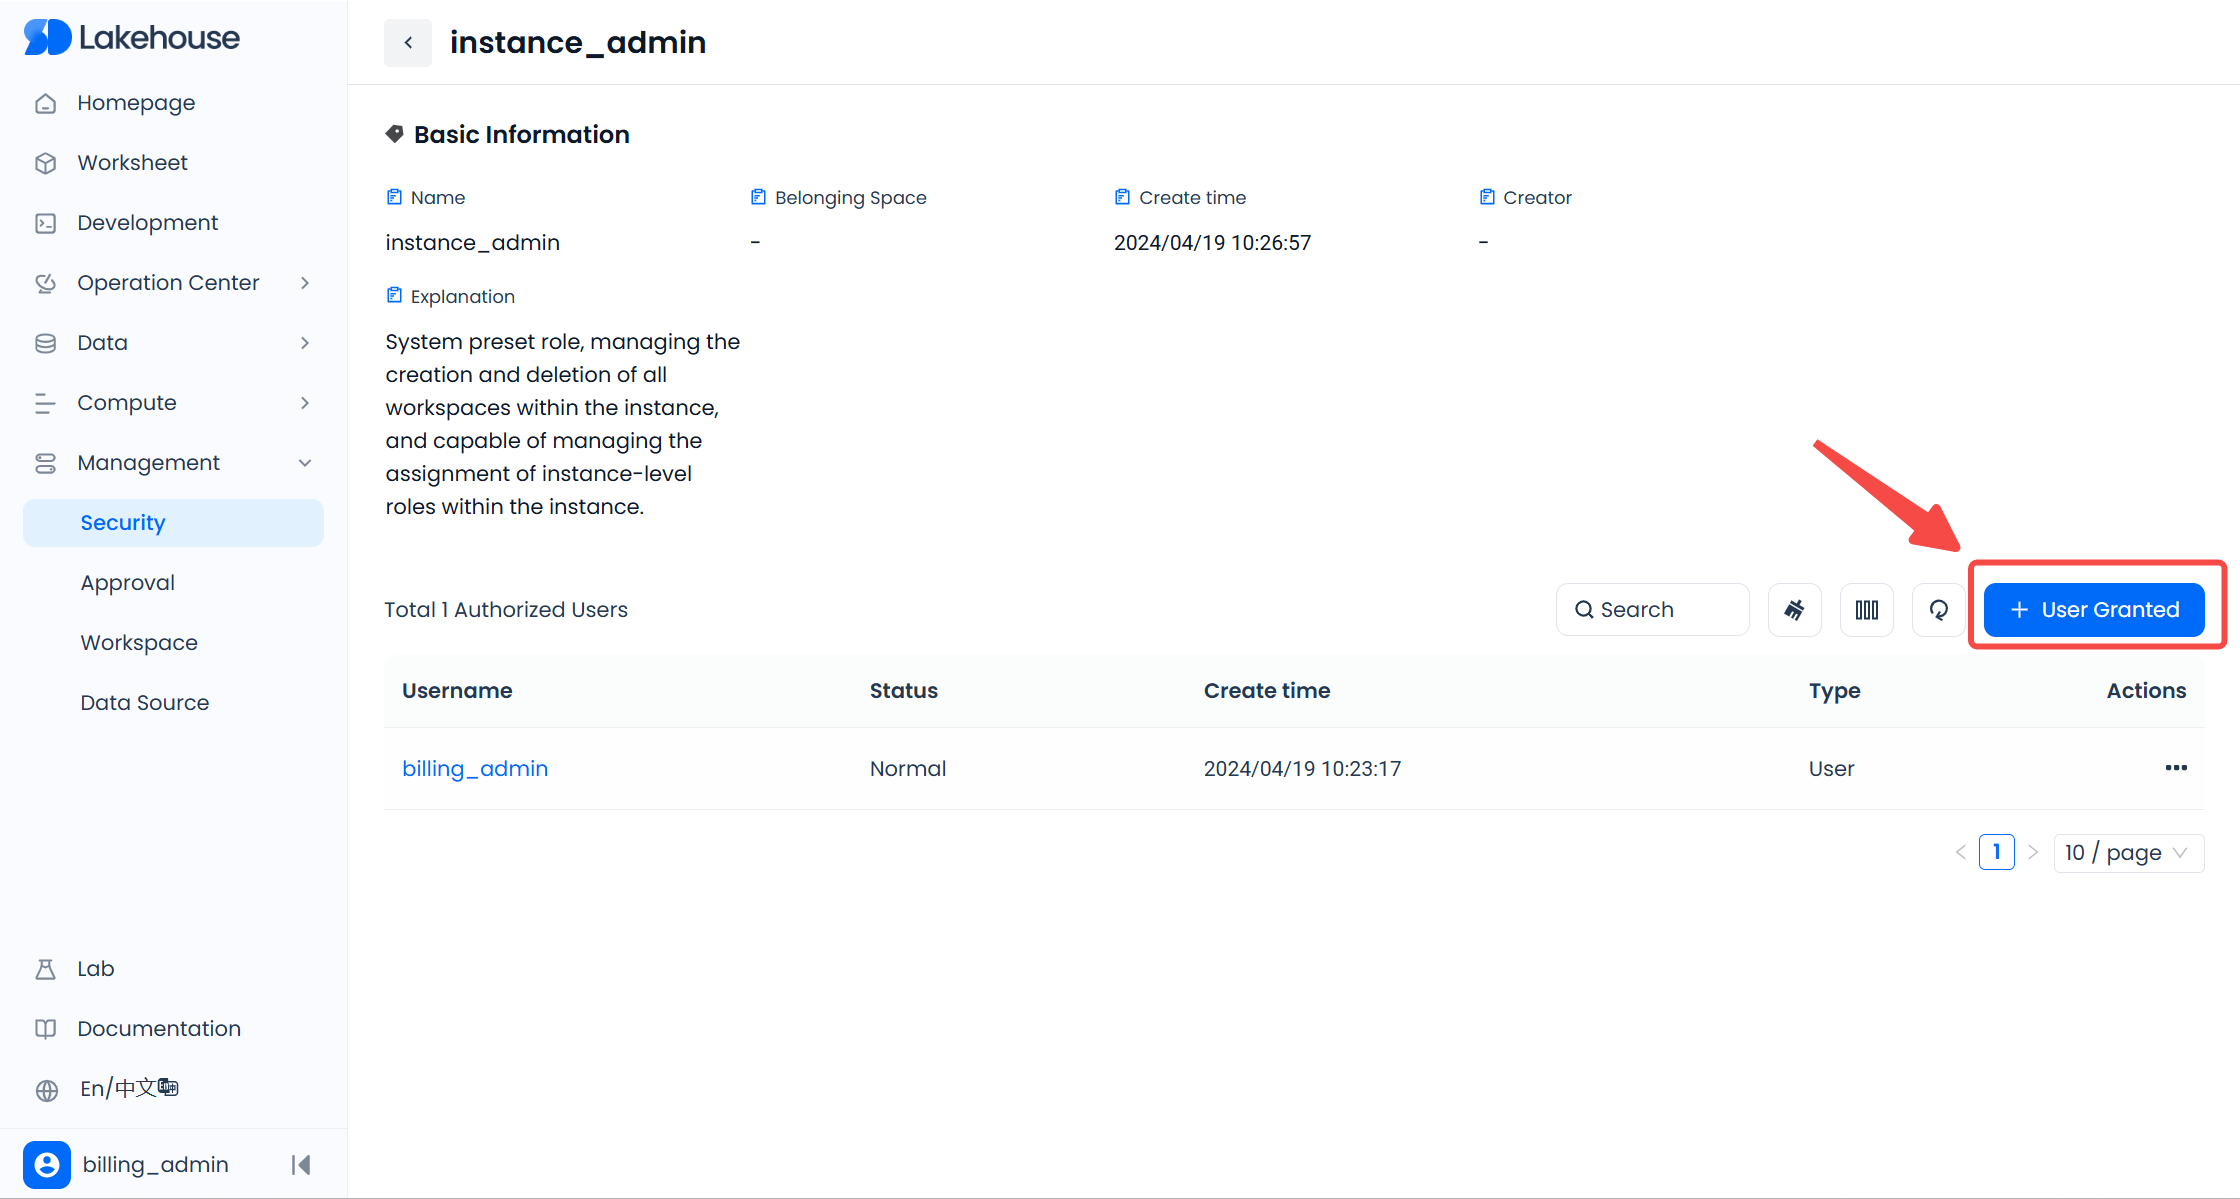Click the filter icon beside Search

point(1794,610)
